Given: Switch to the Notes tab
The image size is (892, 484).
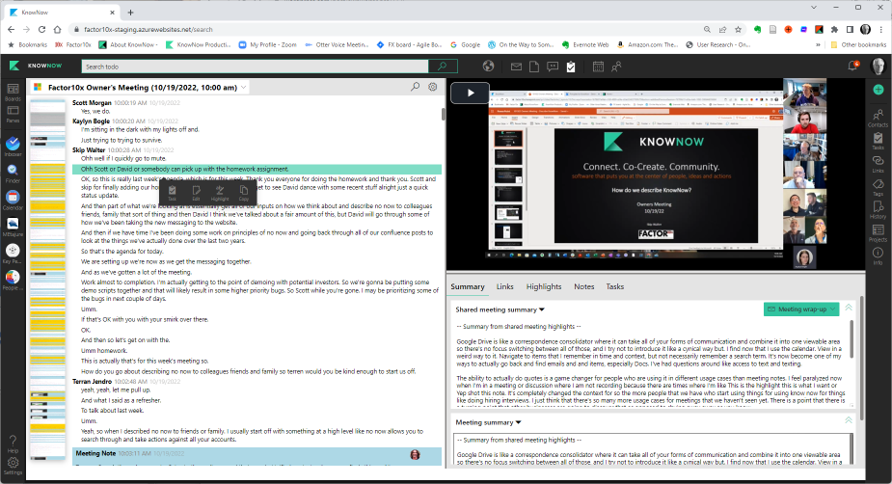Looking at the screenshot, I should (x=584, y=287).
